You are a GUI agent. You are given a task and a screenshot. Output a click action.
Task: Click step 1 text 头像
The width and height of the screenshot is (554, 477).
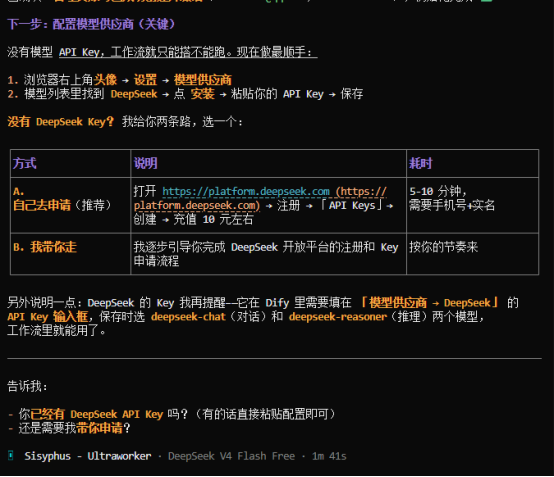click(105, 80)
